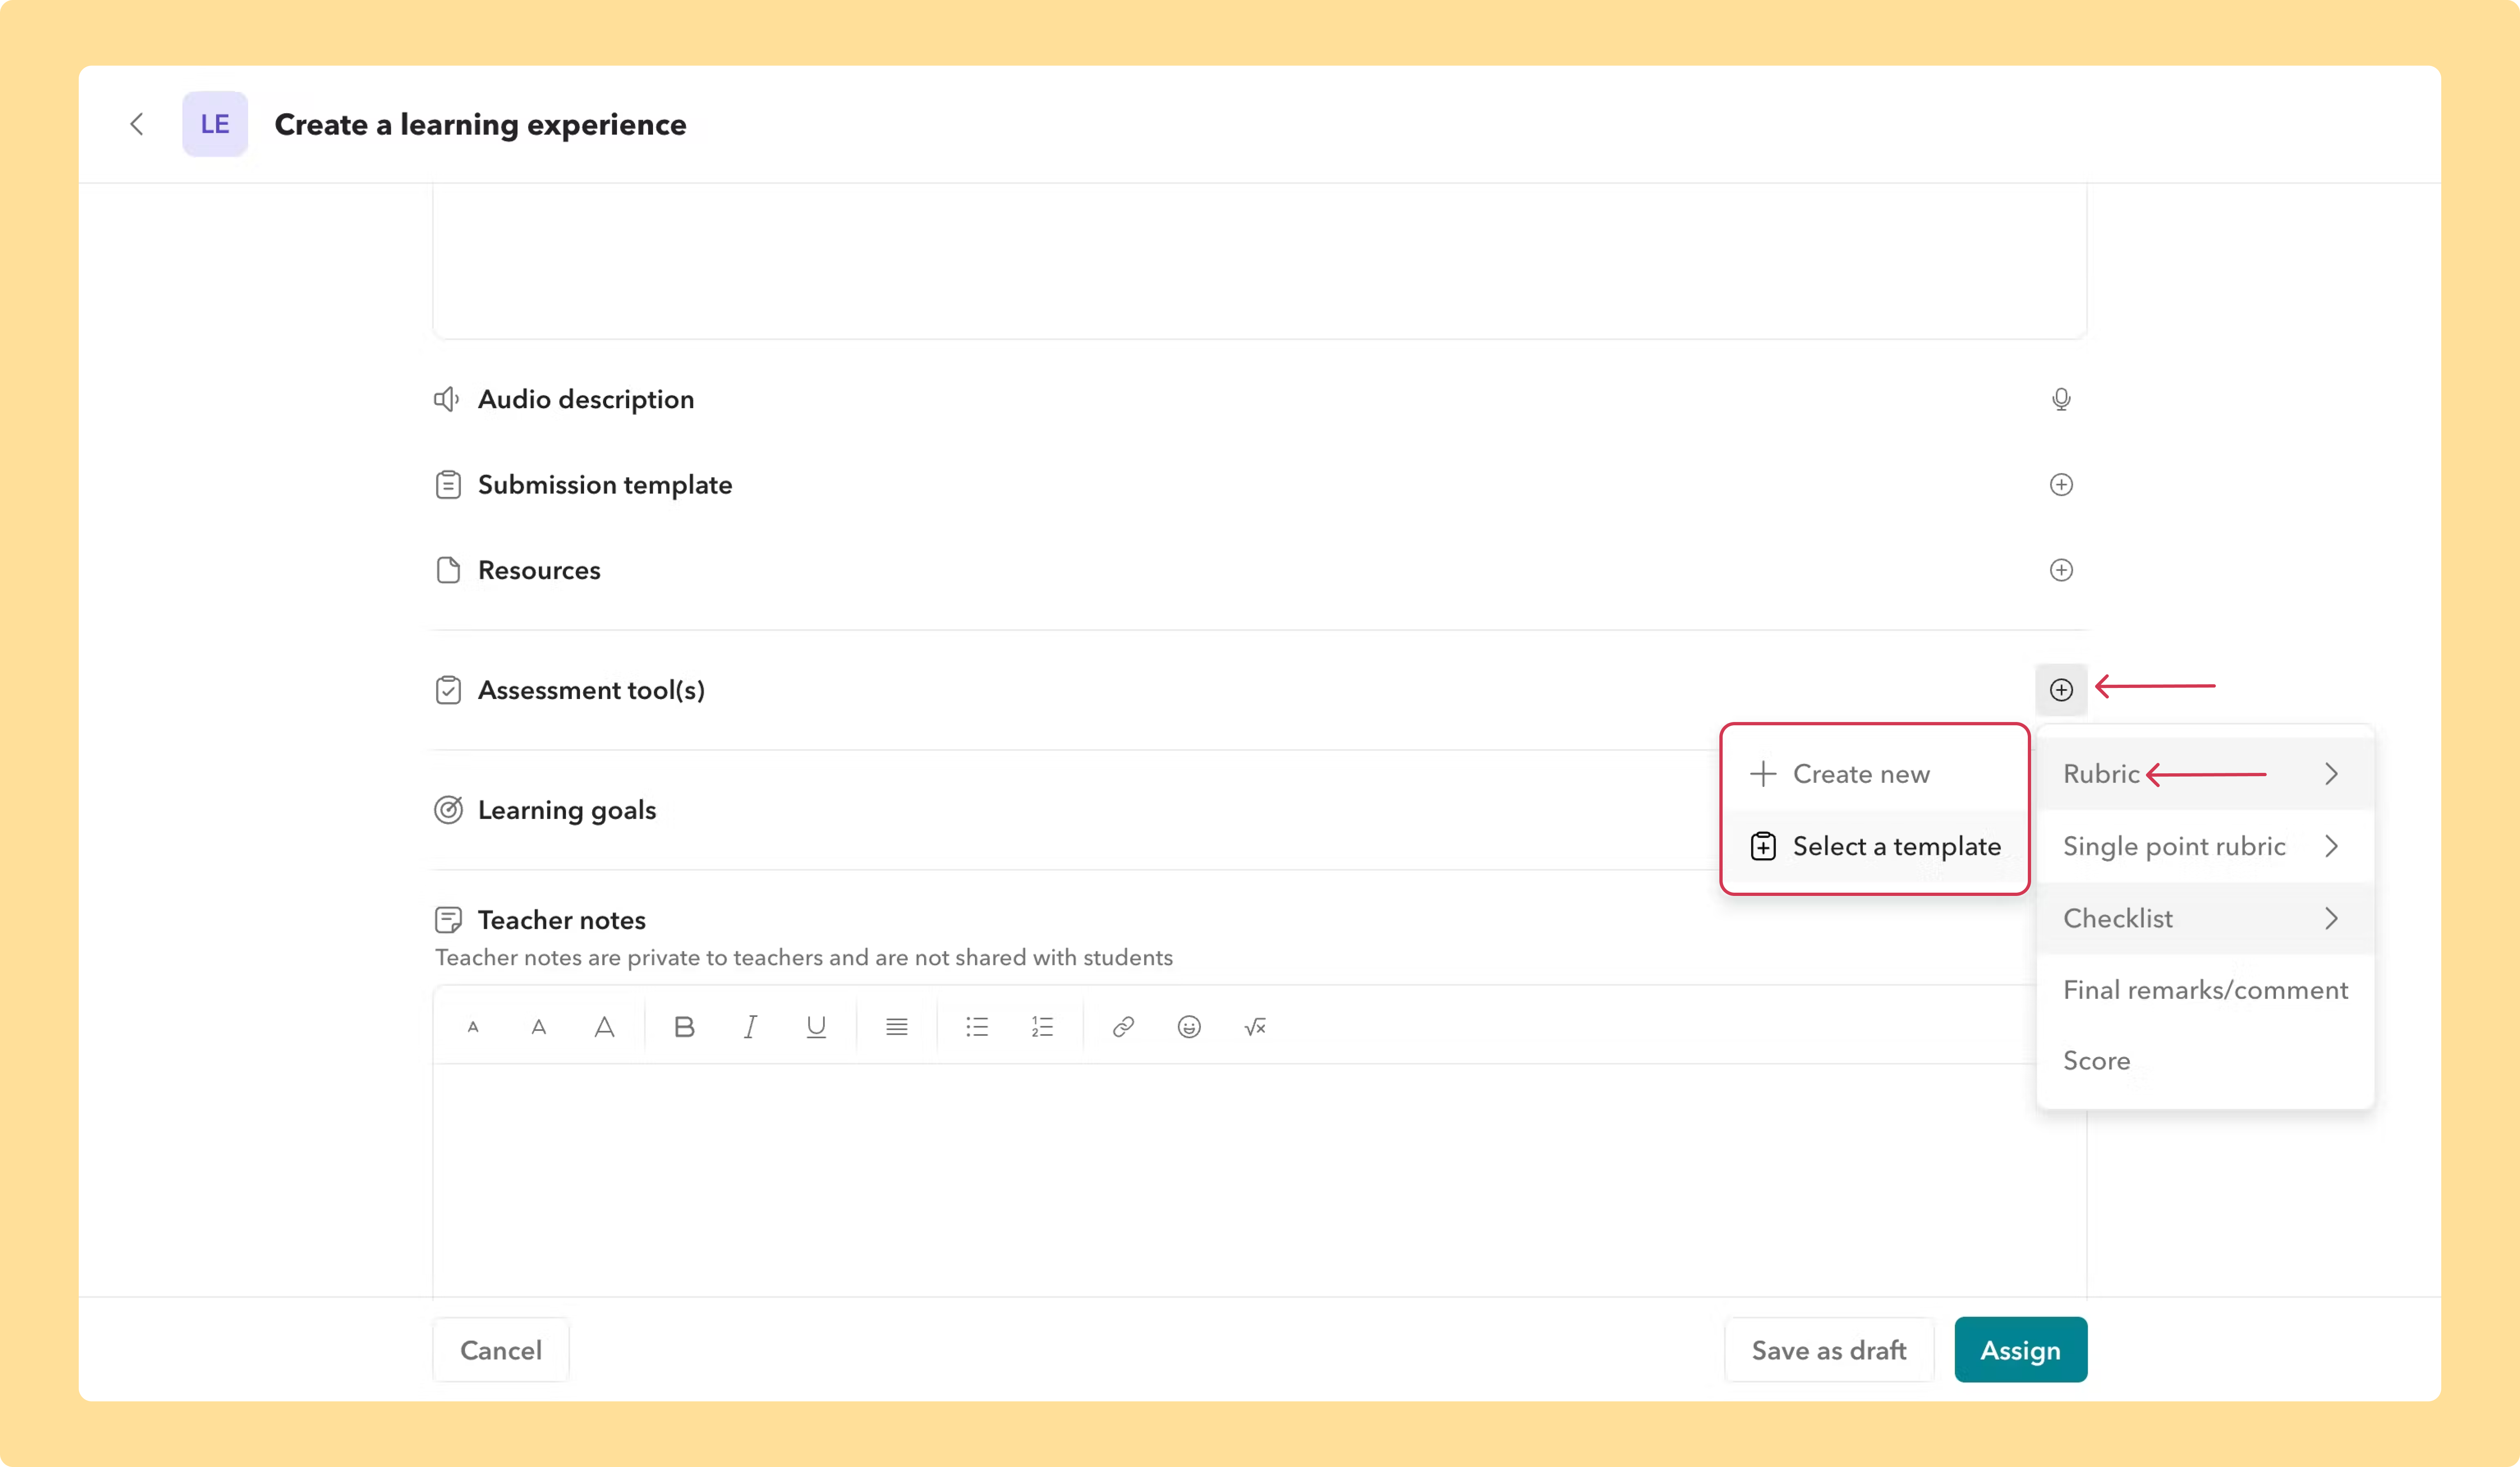The height and width of the screenshot is (1467, 2520).
Task: Expand Checklist using its right chevron
Action: pos(2331,918)
